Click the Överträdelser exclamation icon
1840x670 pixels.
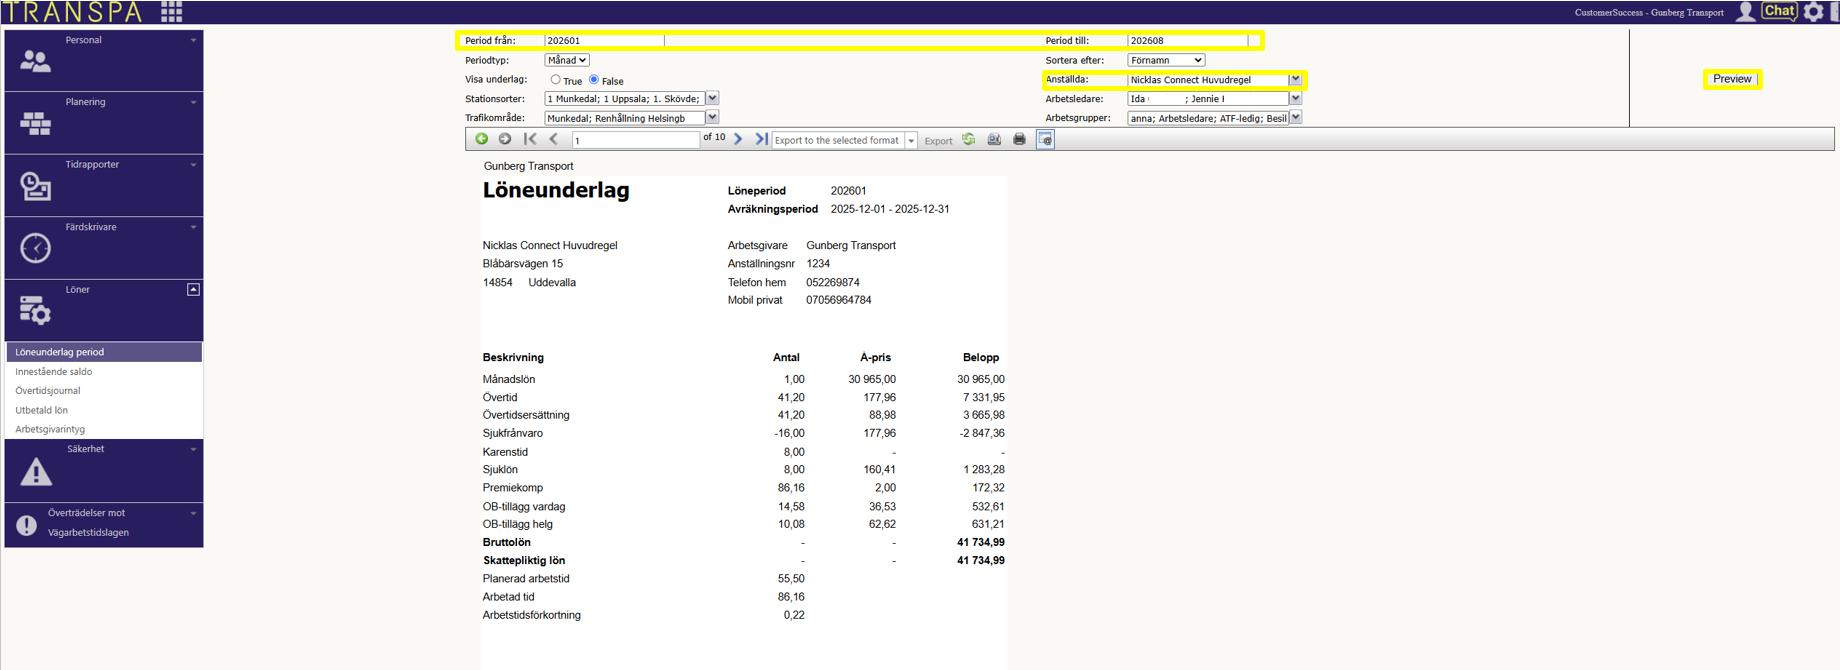(27, 525)
